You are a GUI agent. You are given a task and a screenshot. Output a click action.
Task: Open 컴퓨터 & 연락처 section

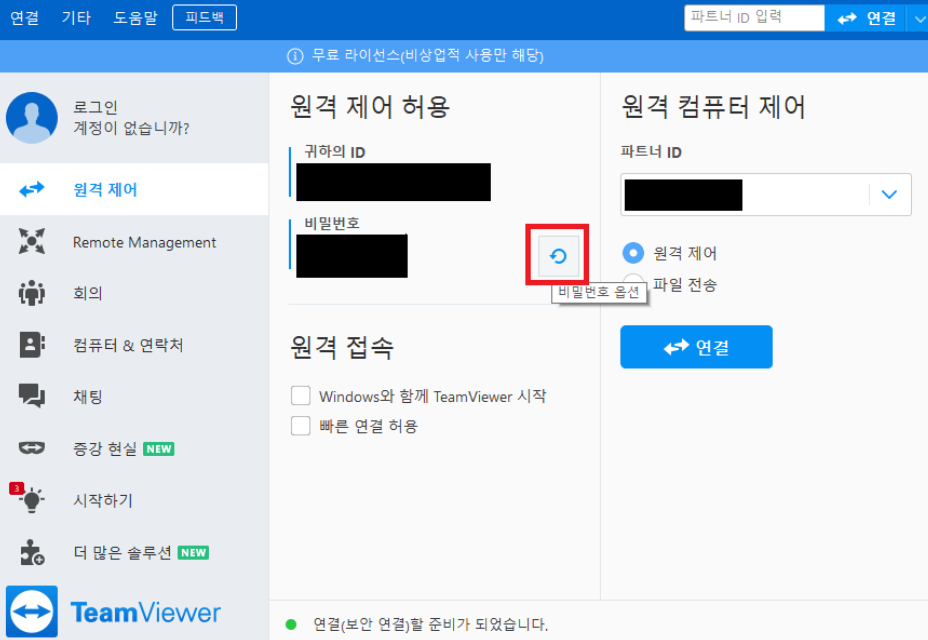tap(134, 345)
